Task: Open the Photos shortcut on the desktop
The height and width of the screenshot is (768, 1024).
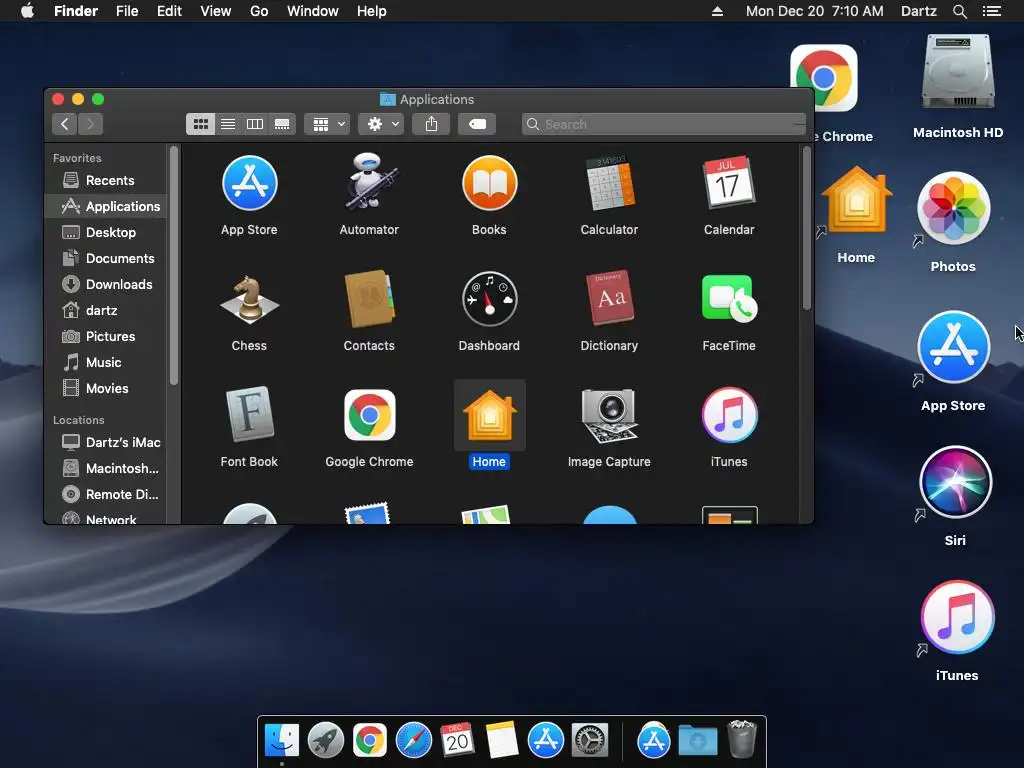Action: pos(953,209)
